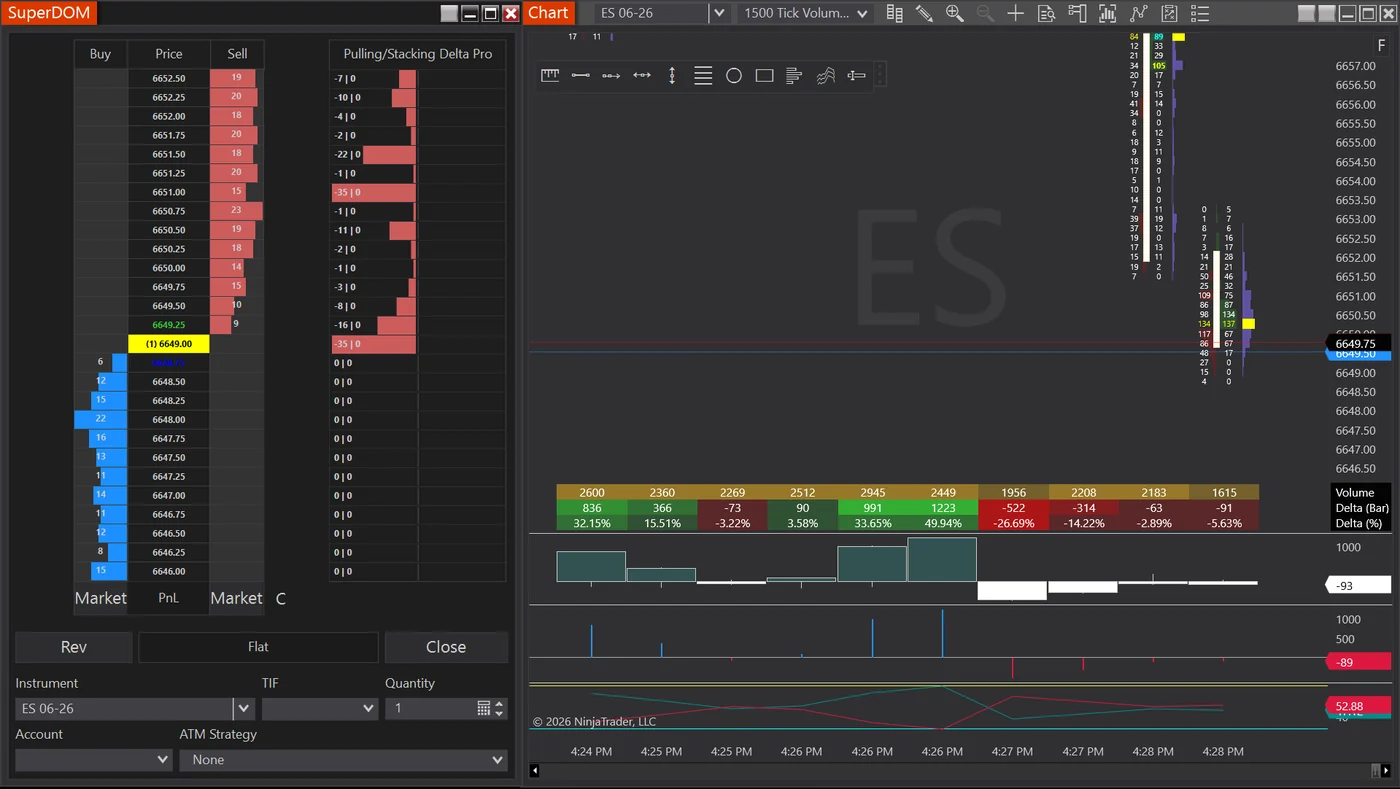1400x789 pixels.
Task: Click the Quantity input field
Action: tap(431, 708)
